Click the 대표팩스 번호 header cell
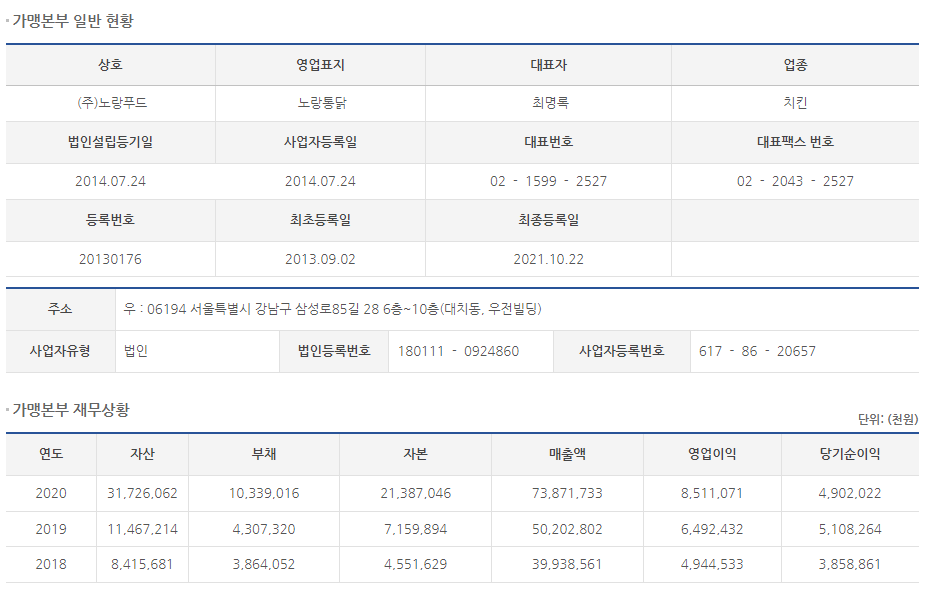Image resolution: width=930 pixels, height=597 pixels. tap(795, 142)
